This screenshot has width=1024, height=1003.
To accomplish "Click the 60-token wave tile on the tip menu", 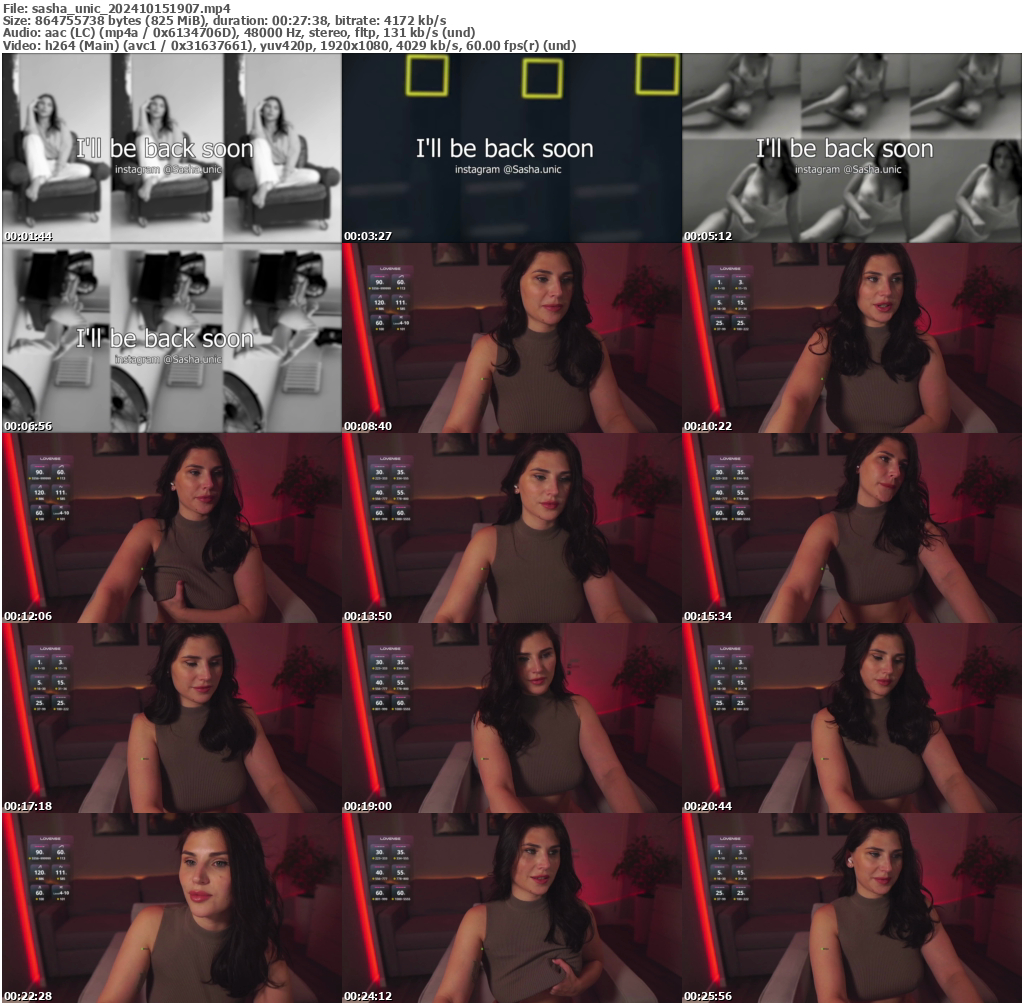I will pos(401,283).
